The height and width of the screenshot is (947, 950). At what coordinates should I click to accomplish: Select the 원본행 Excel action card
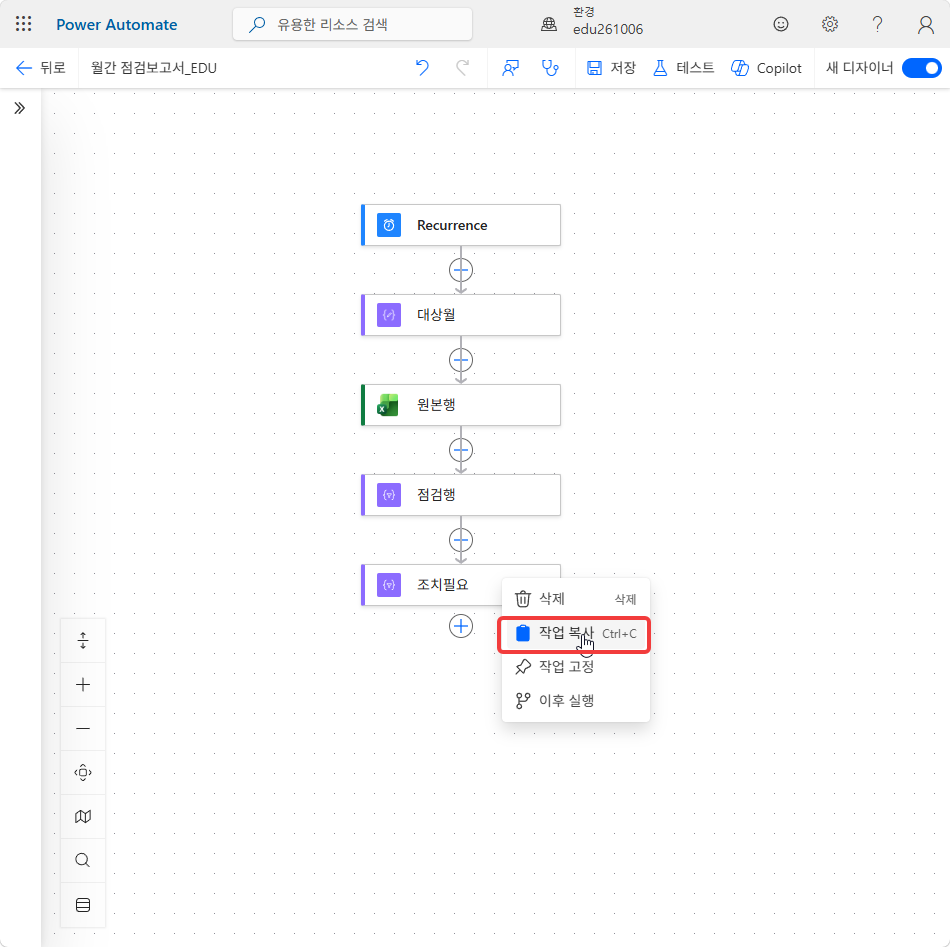(x=461, y=405)
